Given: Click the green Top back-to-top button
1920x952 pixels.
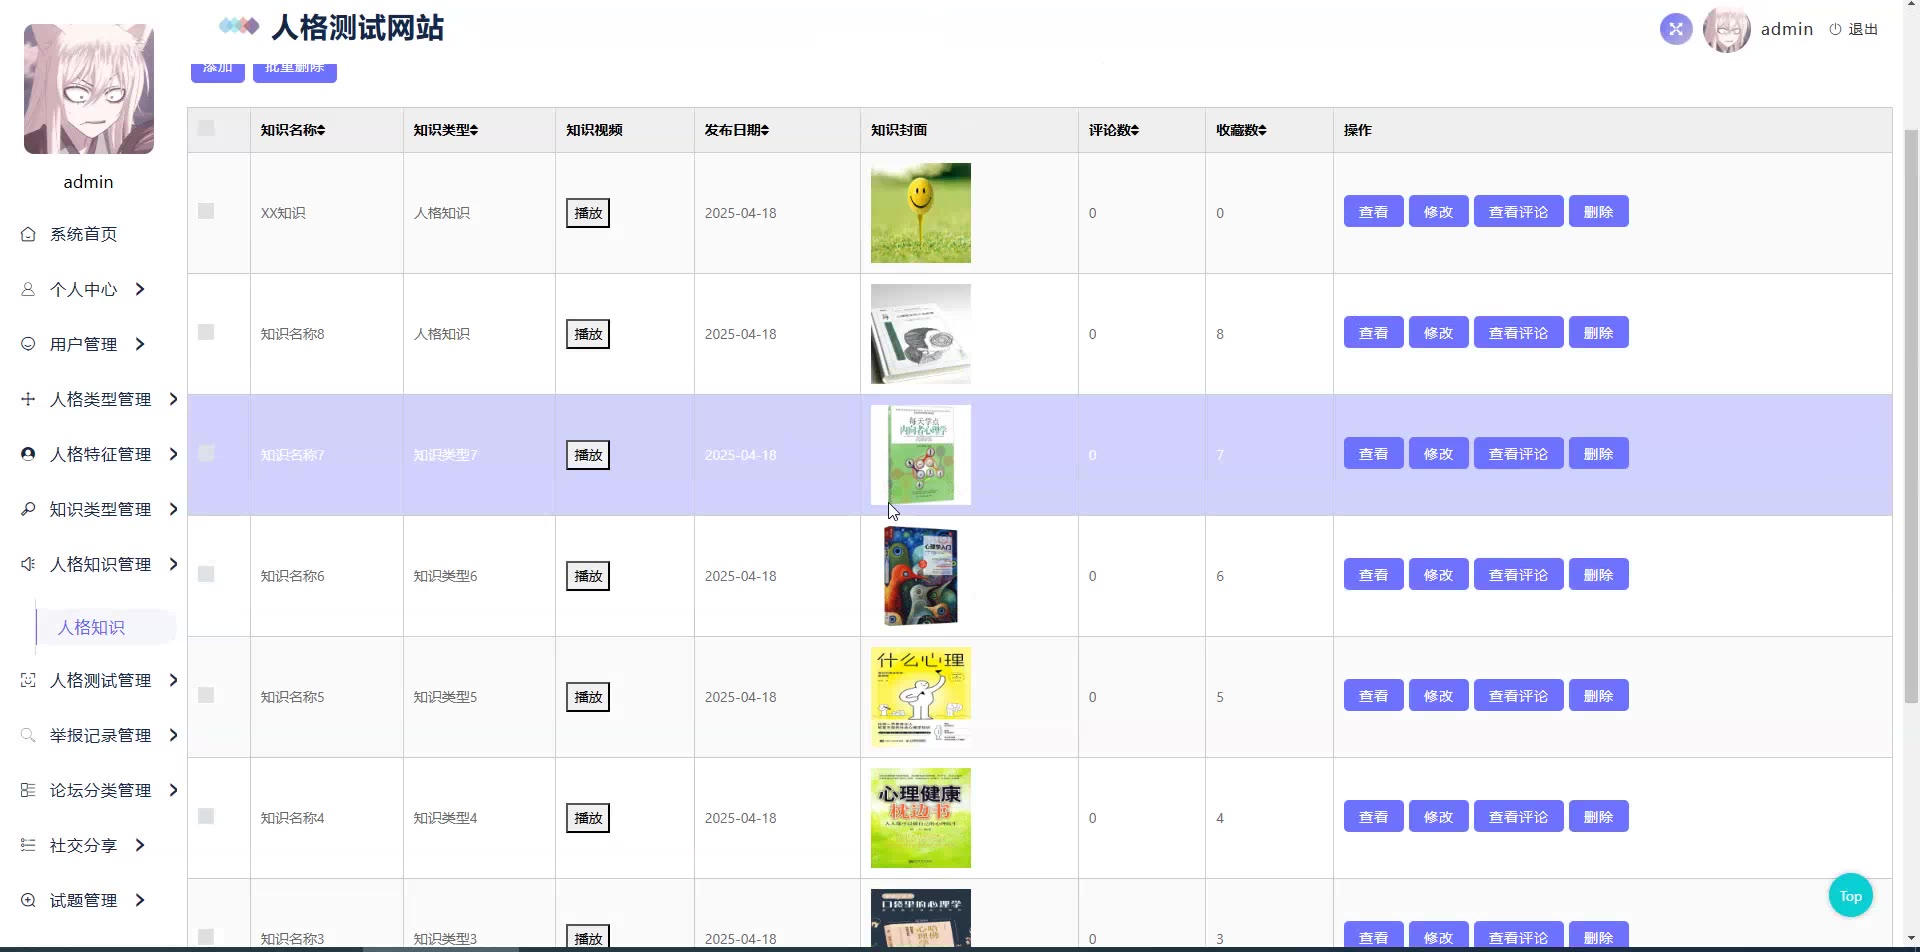Looking at the screenshot, I should coord(1850,896).
